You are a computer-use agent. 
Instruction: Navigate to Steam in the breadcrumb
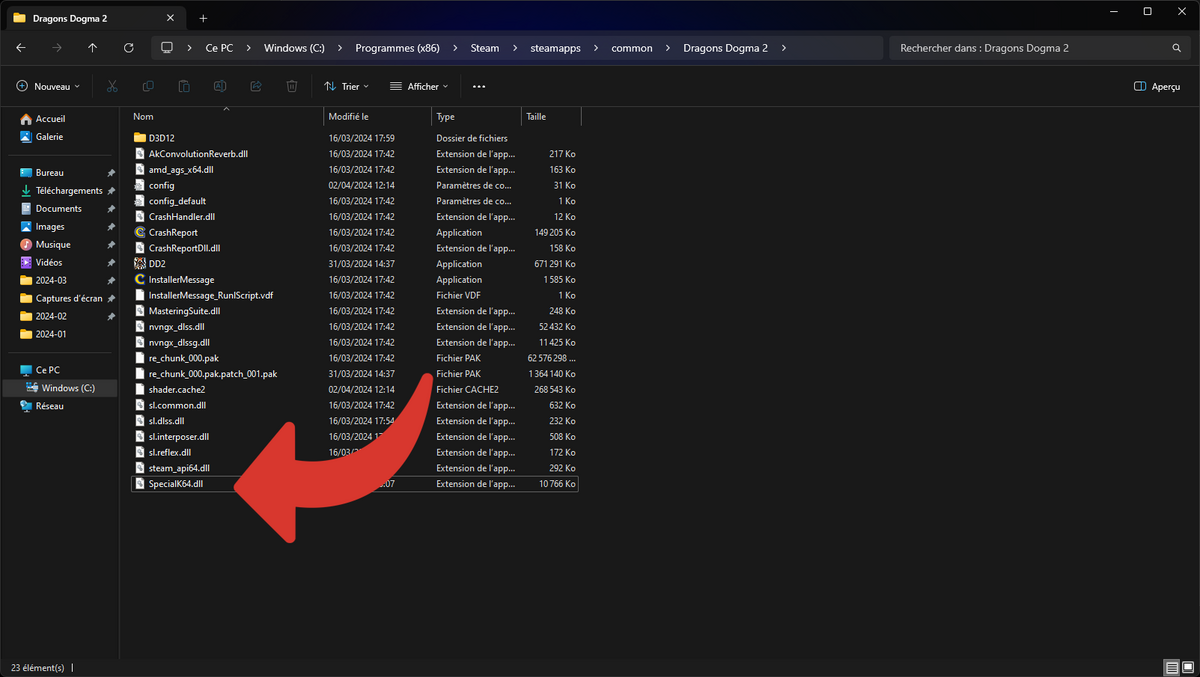click(x=485, y=48)
